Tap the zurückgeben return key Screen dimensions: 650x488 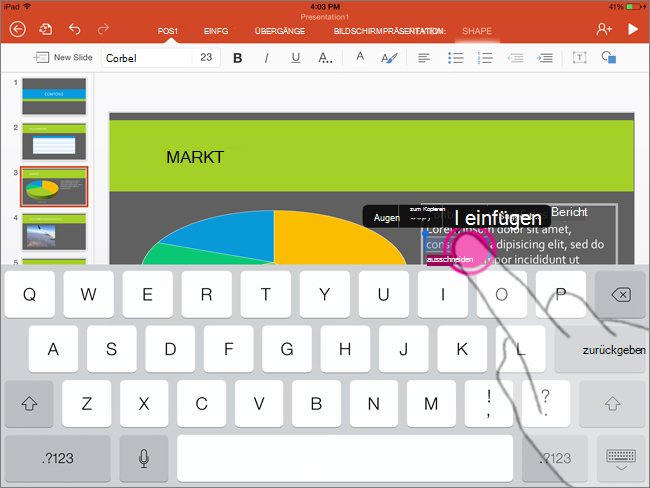click(600, 349)
